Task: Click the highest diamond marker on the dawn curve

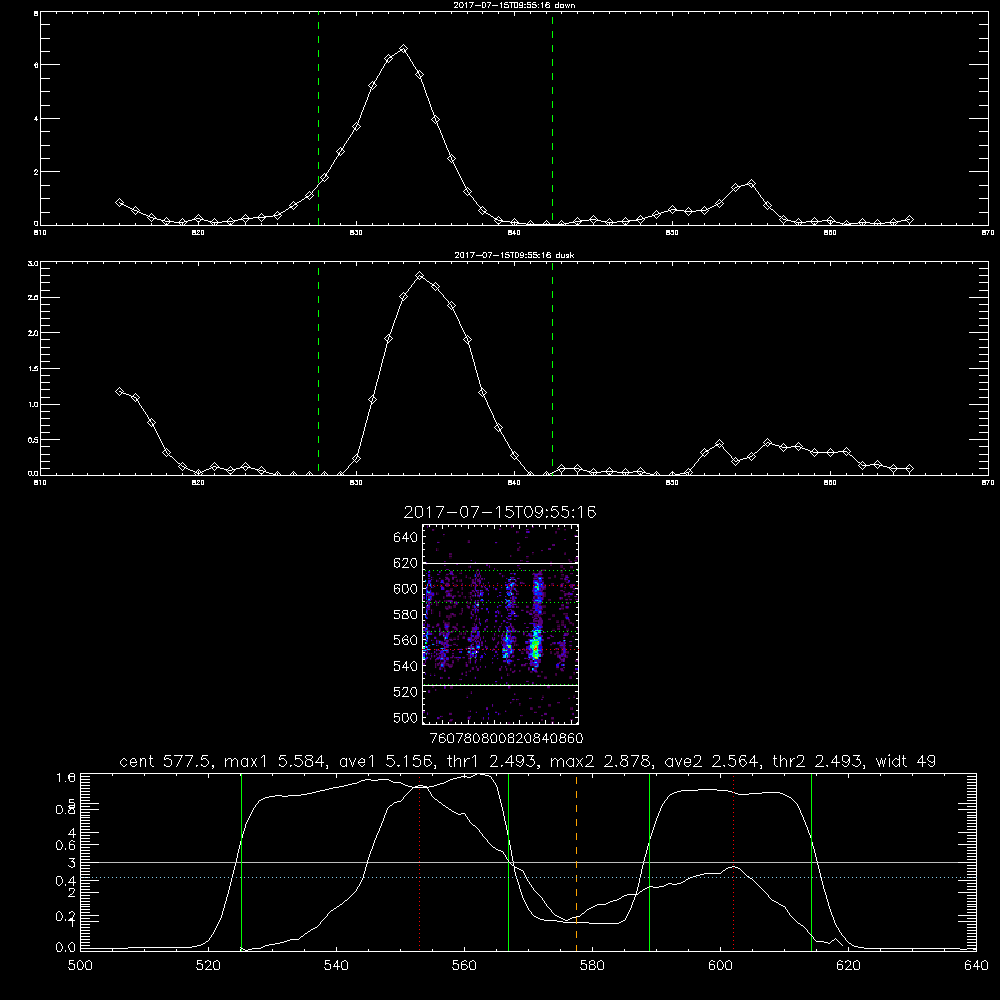Action: click(x=403, y=48)
